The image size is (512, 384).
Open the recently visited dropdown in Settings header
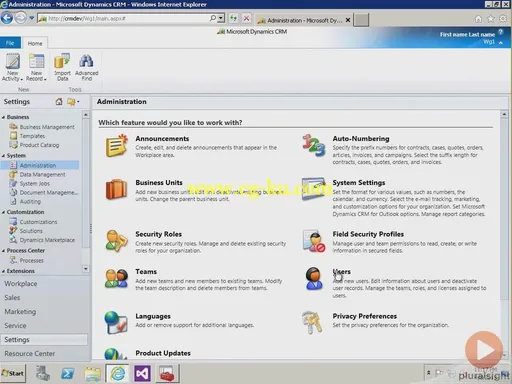coord(73,102)
